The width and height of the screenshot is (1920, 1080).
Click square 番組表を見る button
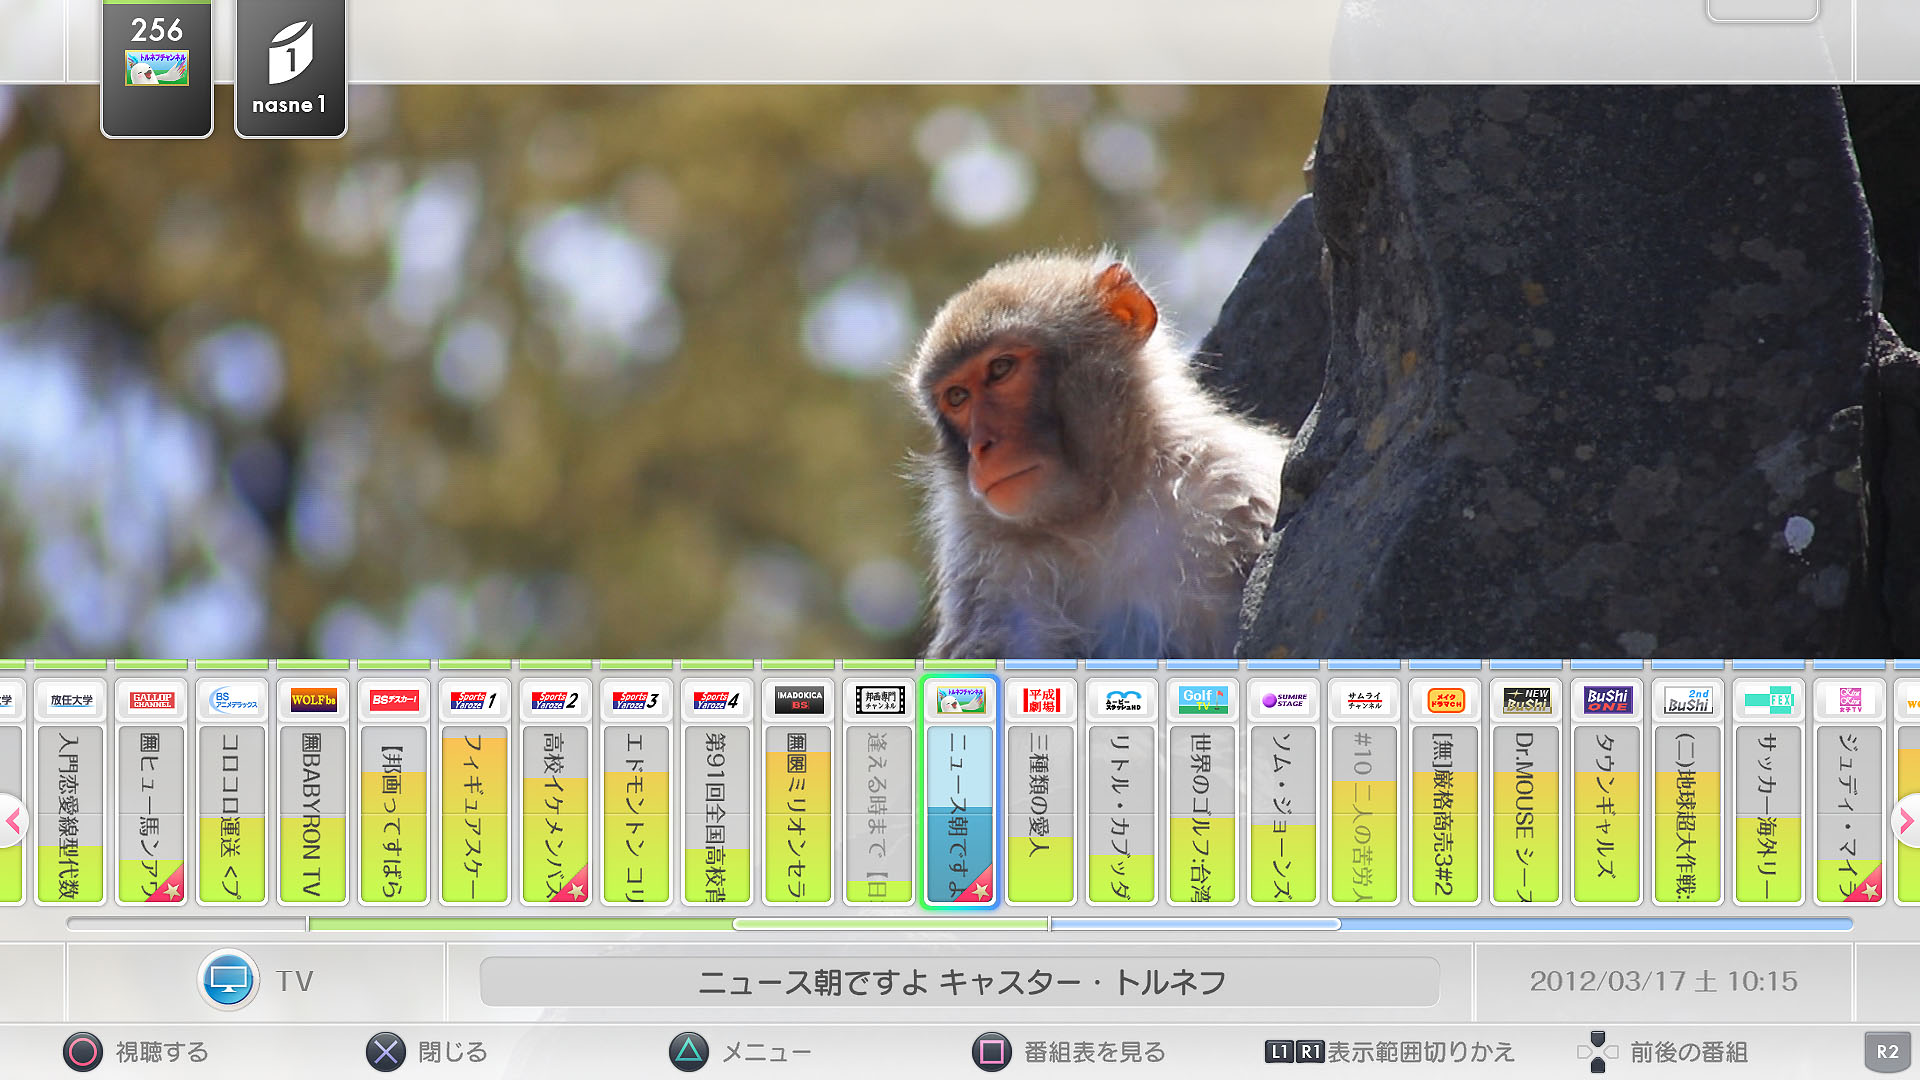pos(992,1052)
